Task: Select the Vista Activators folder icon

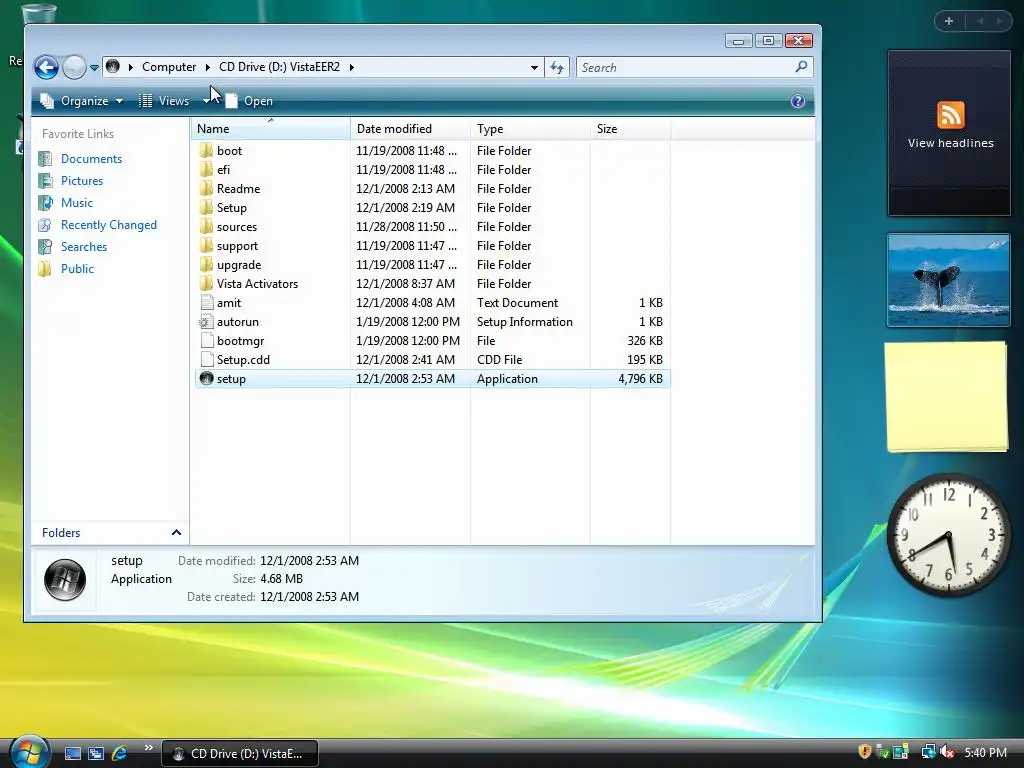Action: [206, 283]
